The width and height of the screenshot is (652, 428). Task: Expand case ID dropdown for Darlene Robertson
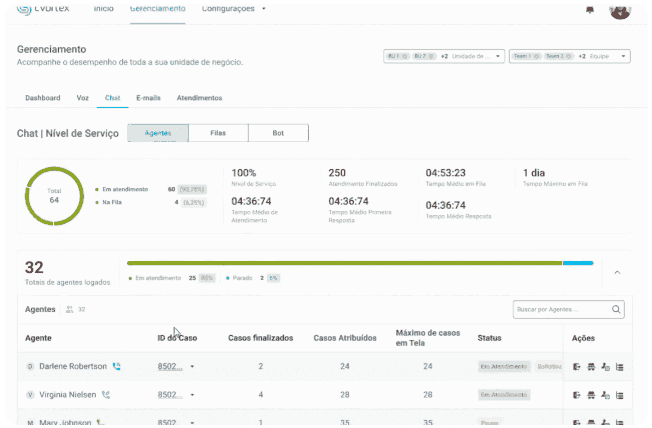click(x=192, y=367)
